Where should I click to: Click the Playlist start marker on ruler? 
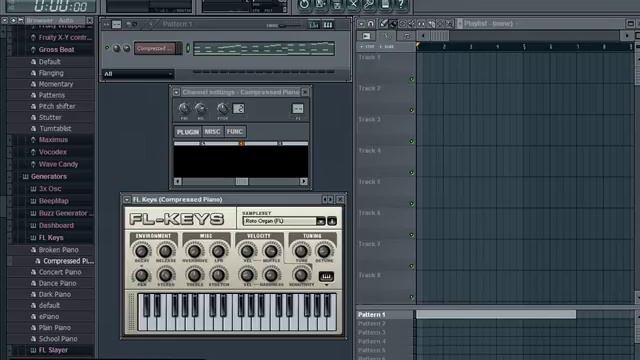pos(418,45)
